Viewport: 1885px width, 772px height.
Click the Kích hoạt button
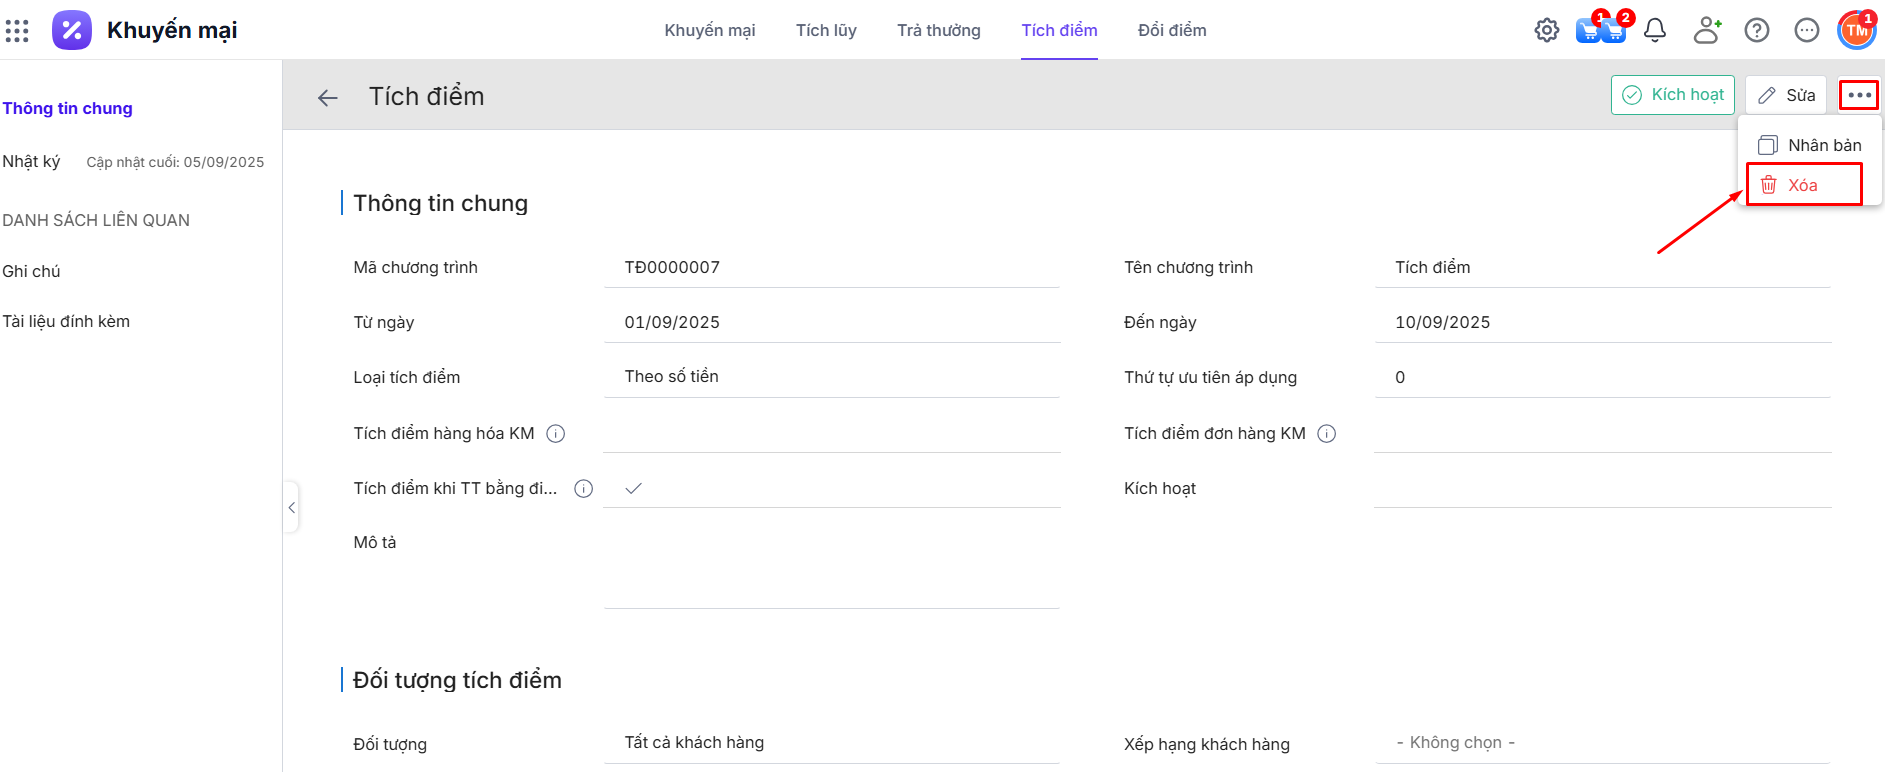(x=1672, y=95)
